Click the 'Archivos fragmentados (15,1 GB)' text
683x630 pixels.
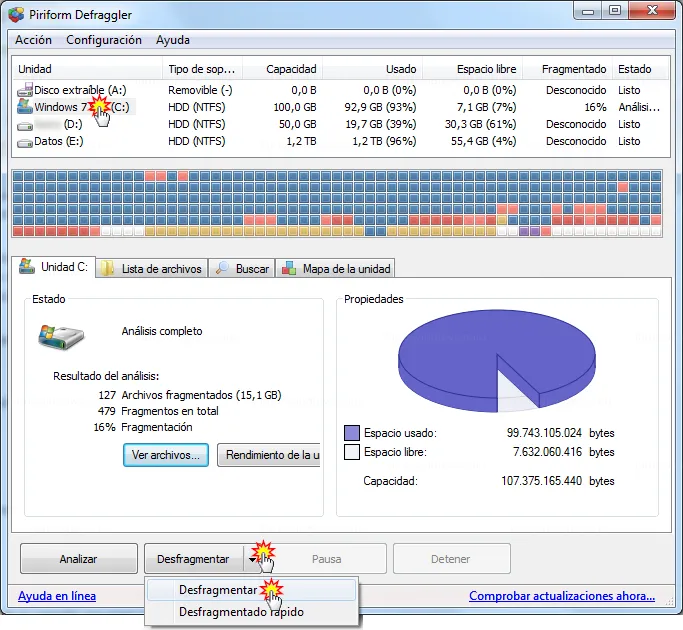[201, 395]
